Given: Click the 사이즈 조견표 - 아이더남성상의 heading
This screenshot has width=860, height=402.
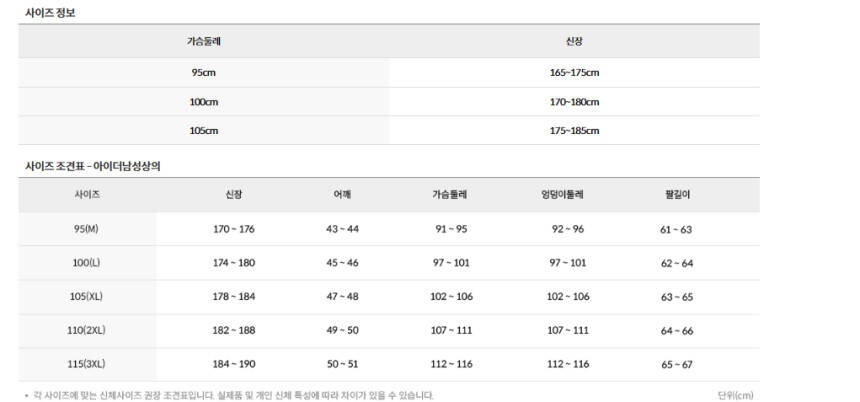Looking at the screenshot, I should (x=93, y=166).
